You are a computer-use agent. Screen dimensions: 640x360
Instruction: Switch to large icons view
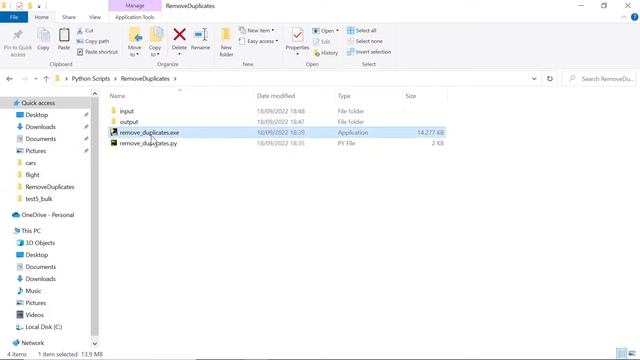click(632, 353)
